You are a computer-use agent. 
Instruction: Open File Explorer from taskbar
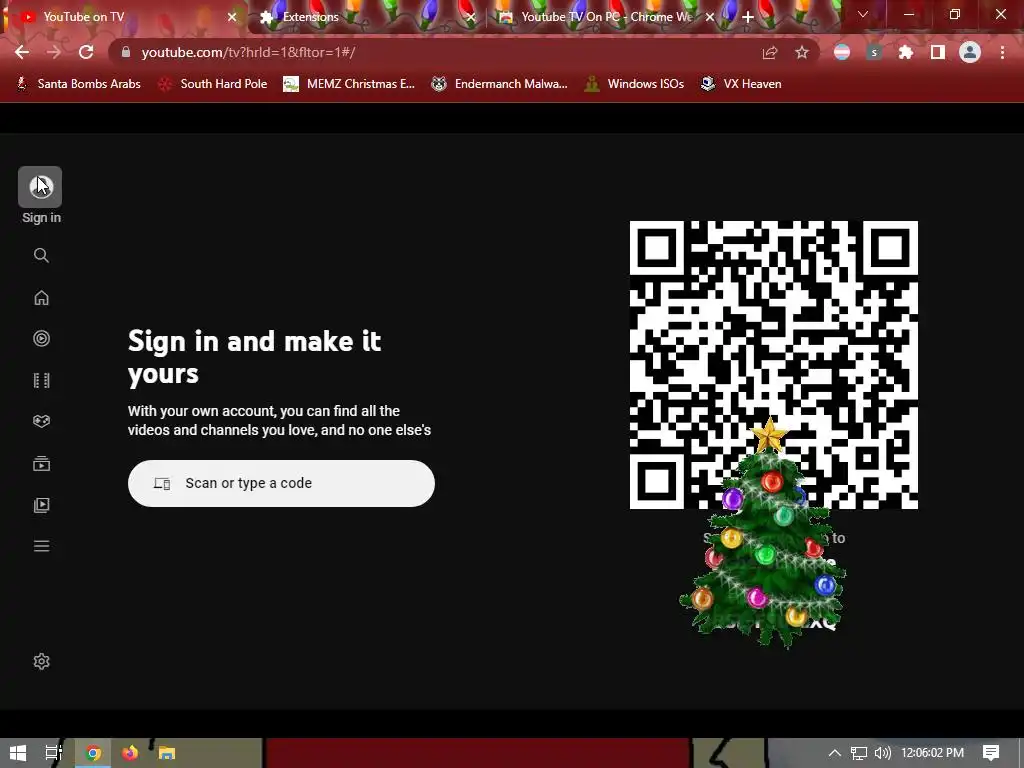tap(167, 753)
